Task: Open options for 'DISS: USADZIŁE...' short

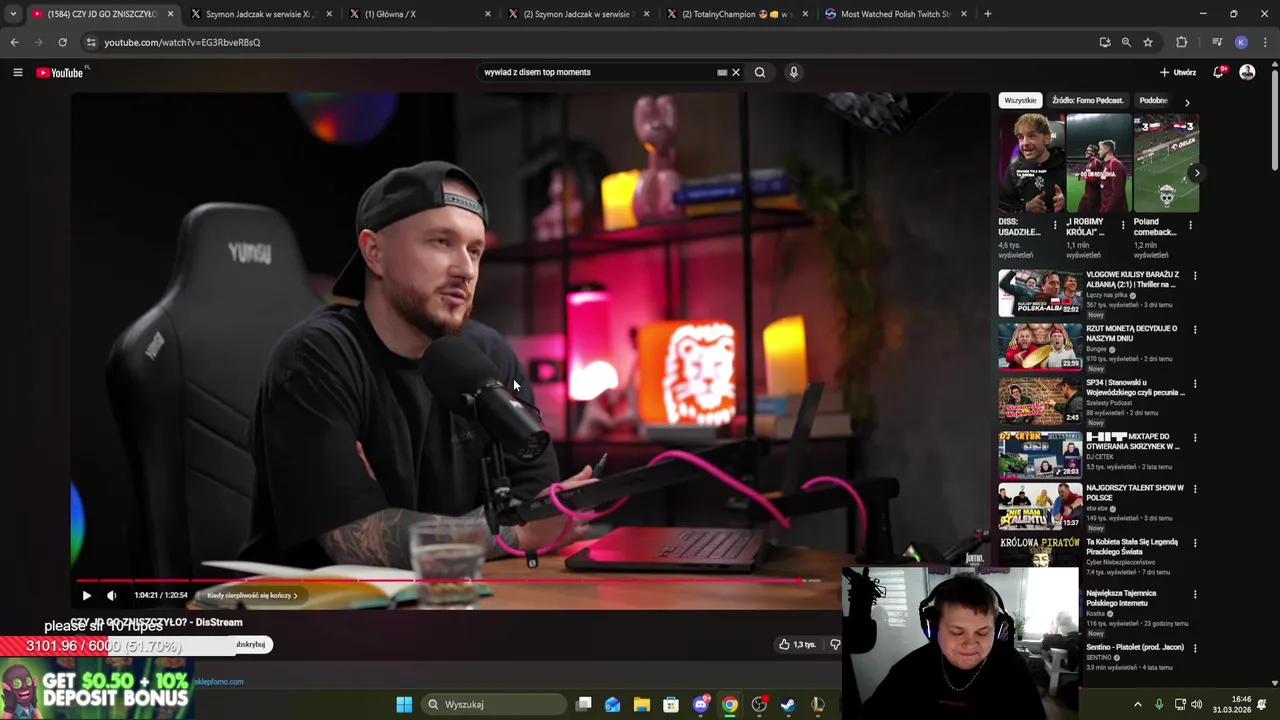Action: tap(1055, 225)
